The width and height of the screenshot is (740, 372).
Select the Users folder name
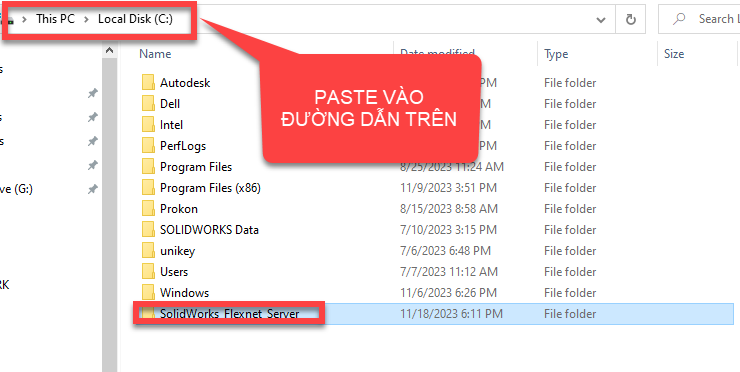coord(174,272)
